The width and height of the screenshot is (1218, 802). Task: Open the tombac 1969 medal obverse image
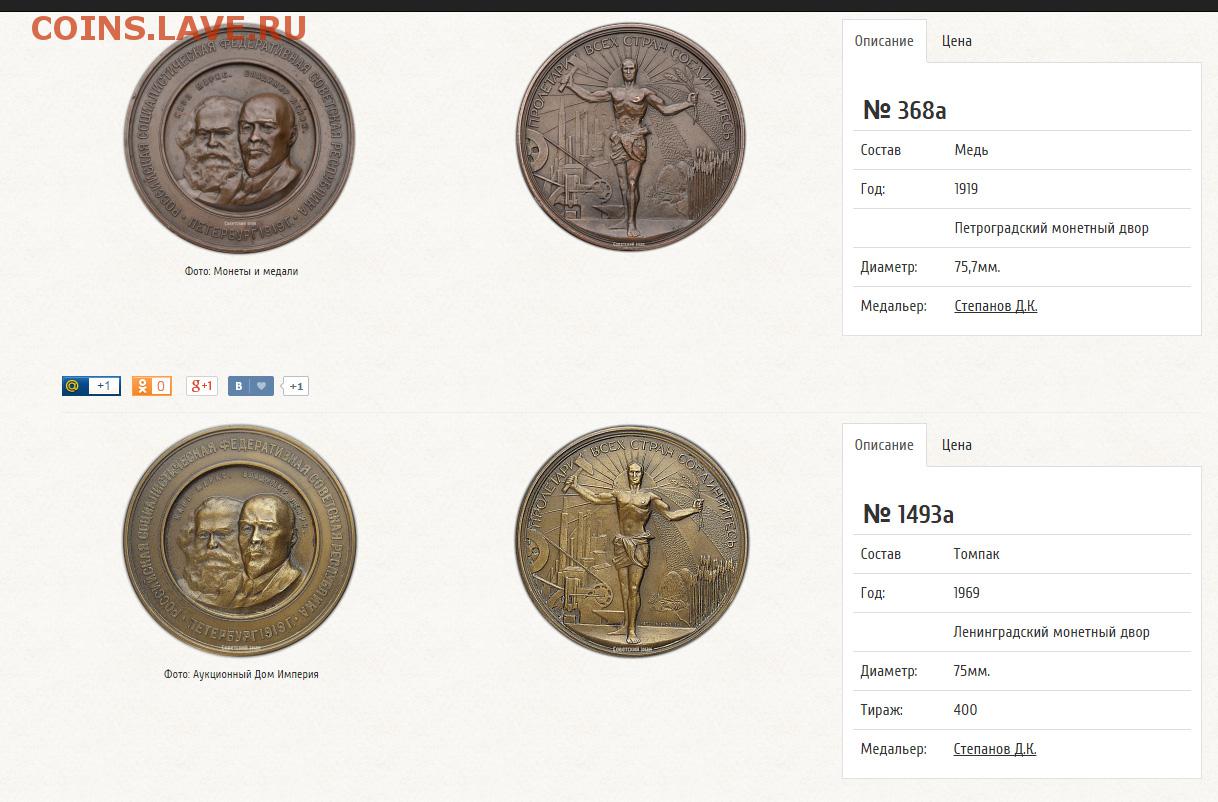(x=240, y=540)
